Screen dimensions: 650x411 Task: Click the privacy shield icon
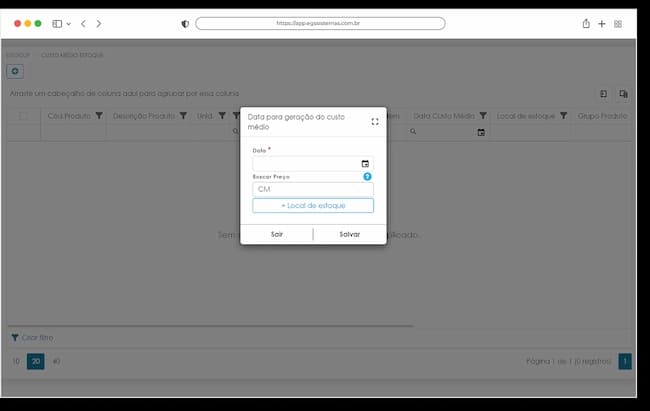click(x=185, y=24)
